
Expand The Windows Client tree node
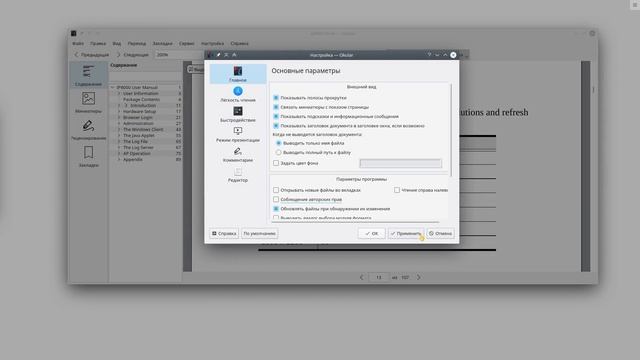(119, 129)
